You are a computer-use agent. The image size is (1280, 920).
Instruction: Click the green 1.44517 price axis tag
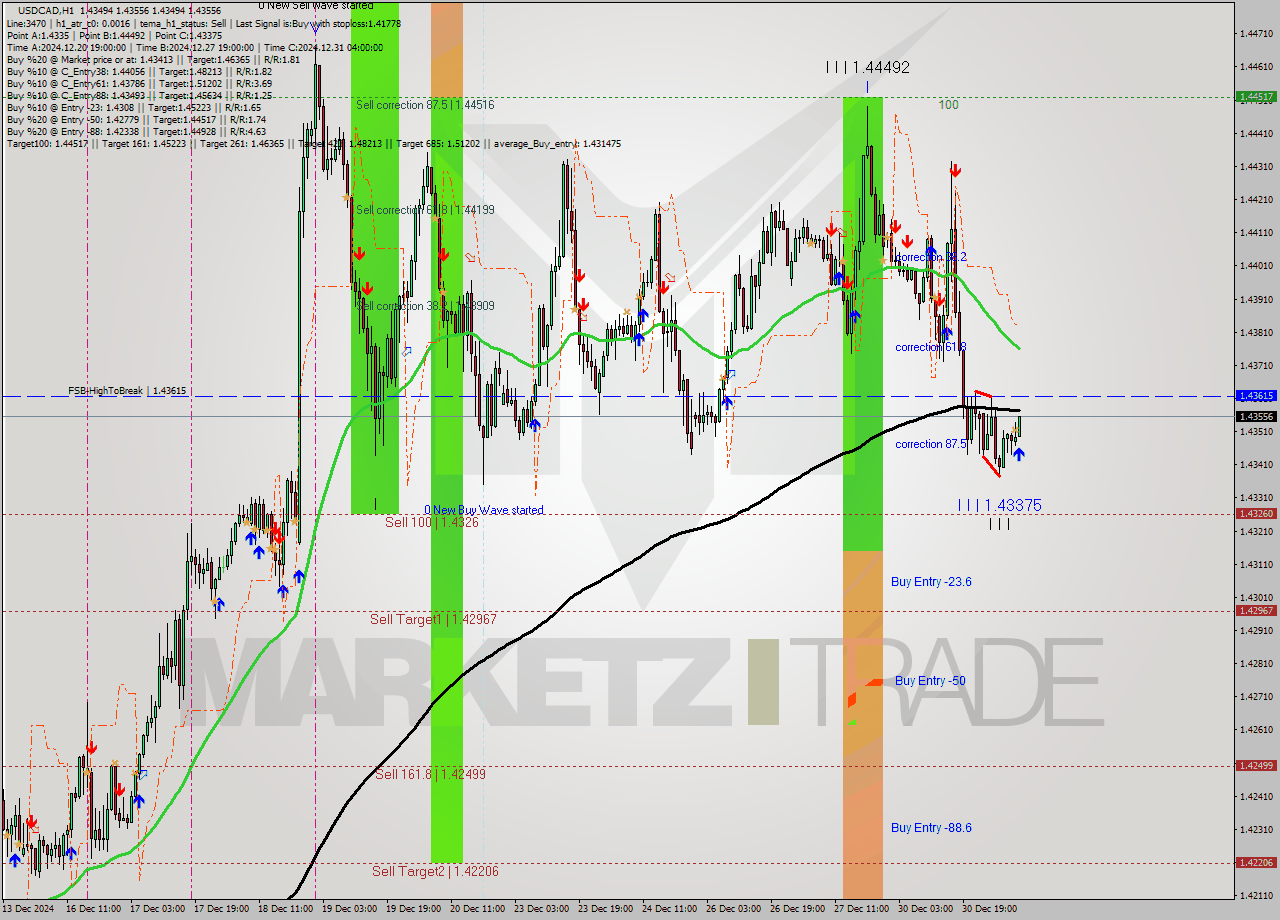(1256, 97)
